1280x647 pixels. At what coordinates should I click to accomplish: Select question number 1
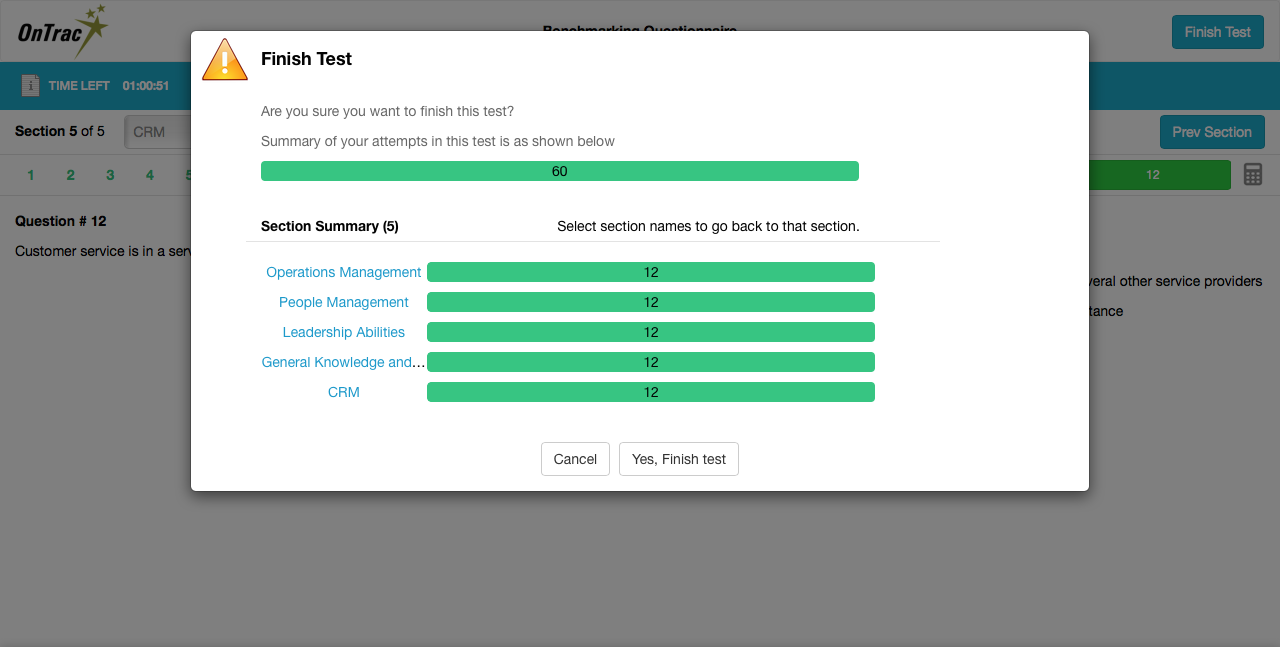coord(31,175)
